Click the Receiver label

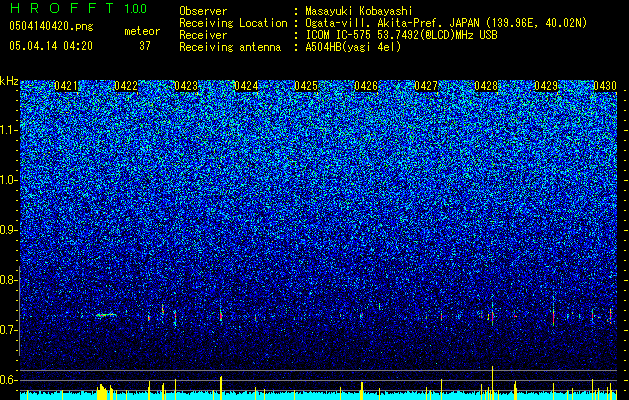(203, 35)
